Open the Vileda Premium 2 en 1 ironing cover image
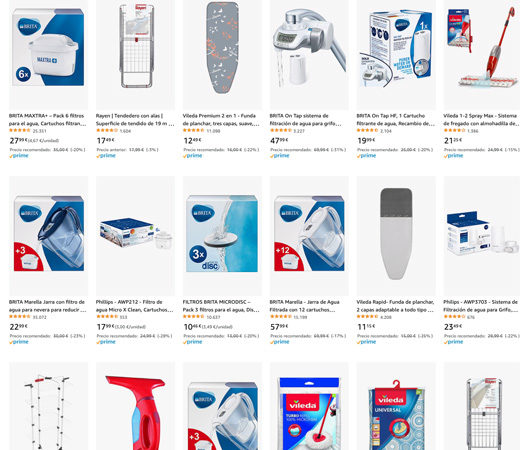The width and height of the screenshot is (520, 450). pos(222,47)
